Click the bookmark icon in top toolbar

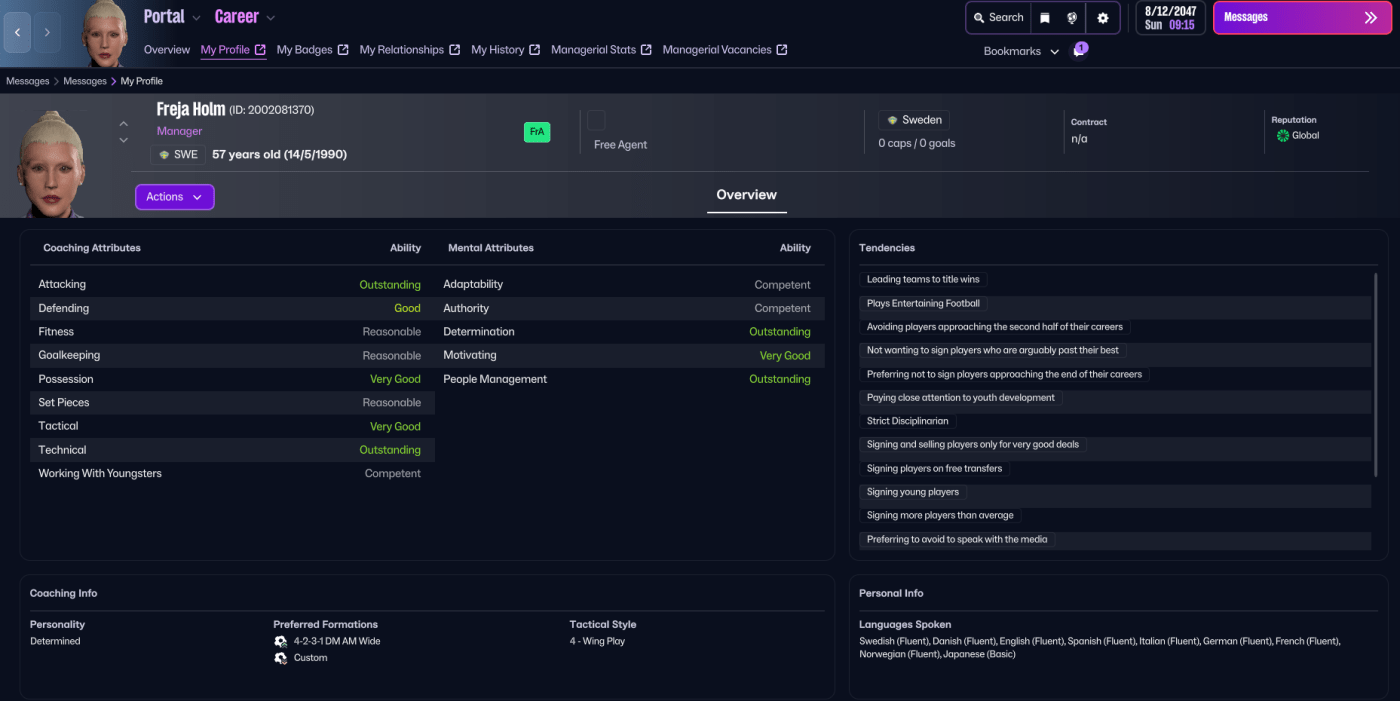click(1045, 18)
